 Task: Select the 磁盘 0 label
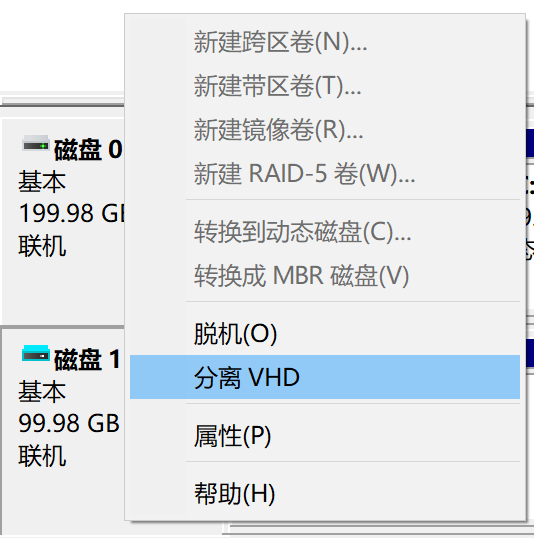(88, 150)
